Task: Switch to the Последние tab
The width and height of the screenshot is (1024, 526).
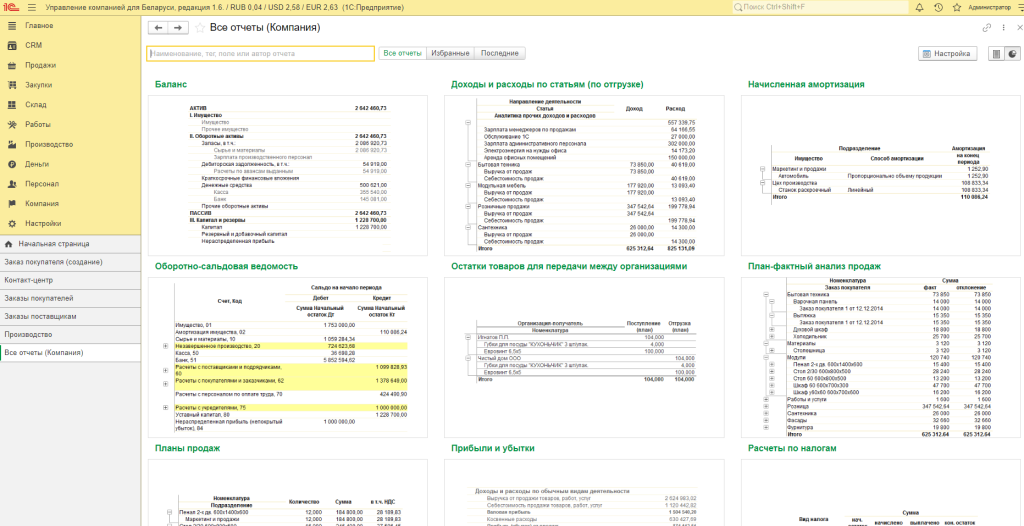Action: [x=500, y=53]
